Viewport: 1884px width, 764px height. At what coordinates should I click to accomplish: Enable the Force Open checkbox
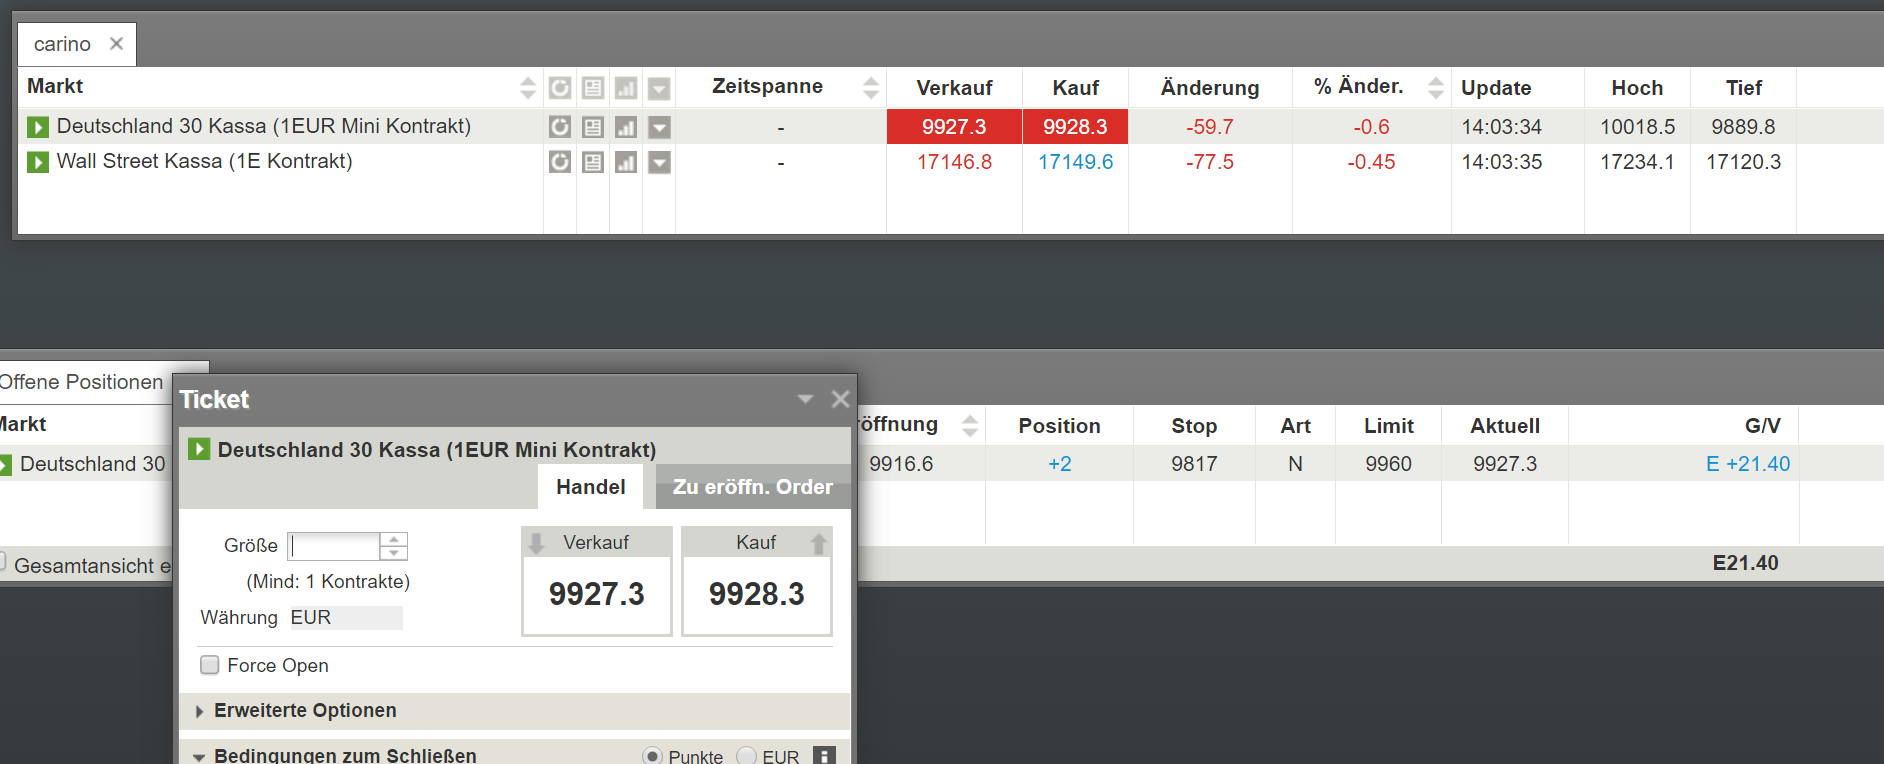tap(210, 665)
